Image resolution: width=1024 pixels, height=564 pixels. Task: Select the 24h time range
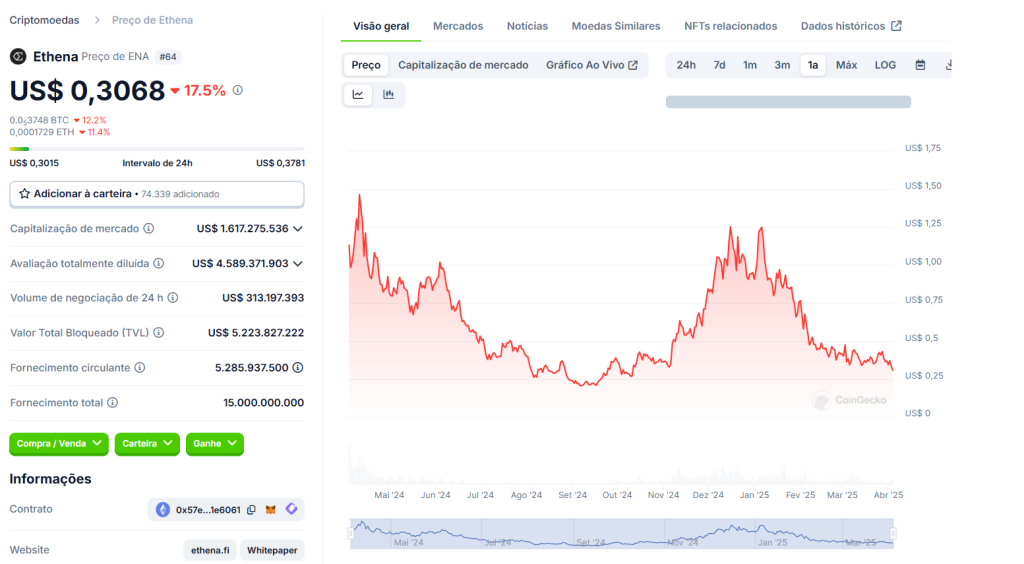pos(686,65)
